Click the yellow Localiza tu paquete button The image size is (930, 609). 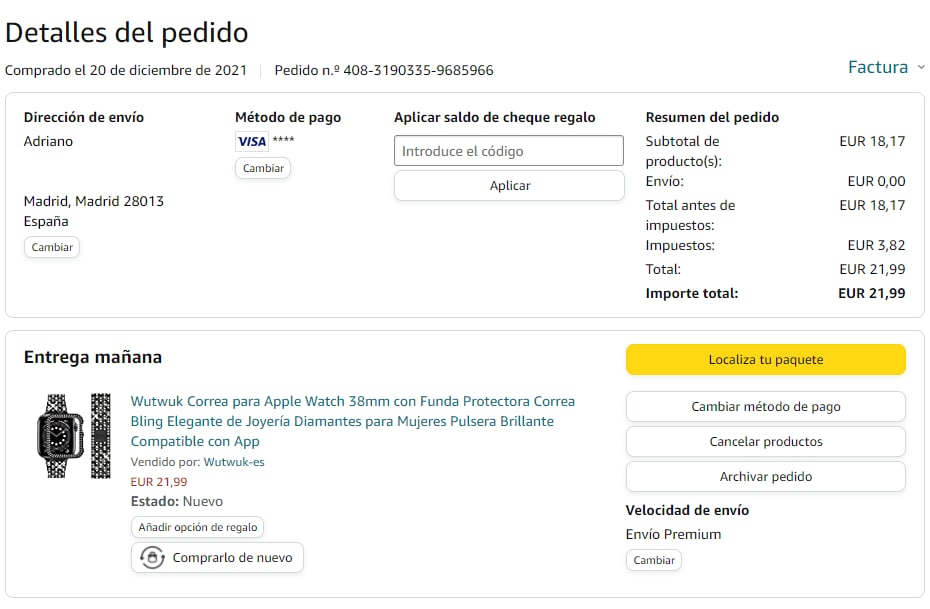[x=765, y=360]
